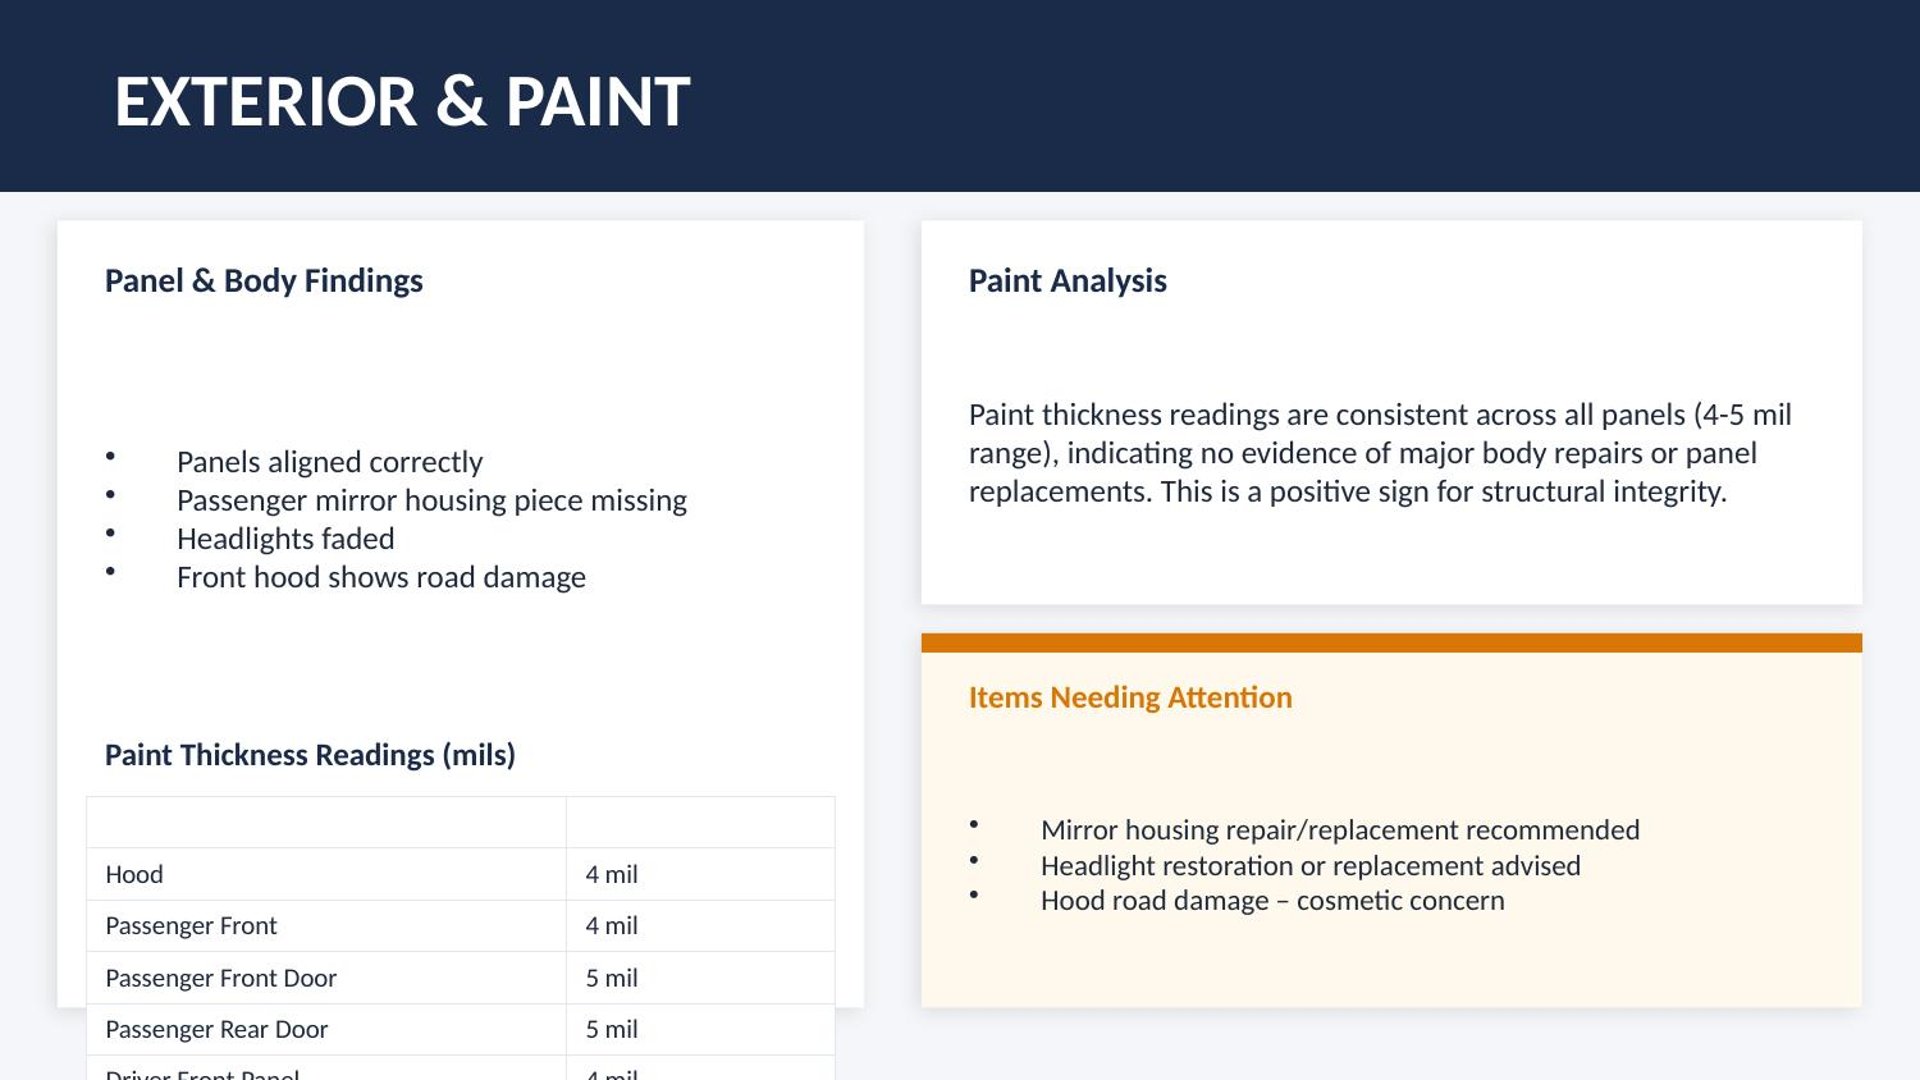Select the Headlight restoration or replacement advised bullet
Image resolution: width=1920 pixels, height=1080 pixels.
pos(1310,866)
